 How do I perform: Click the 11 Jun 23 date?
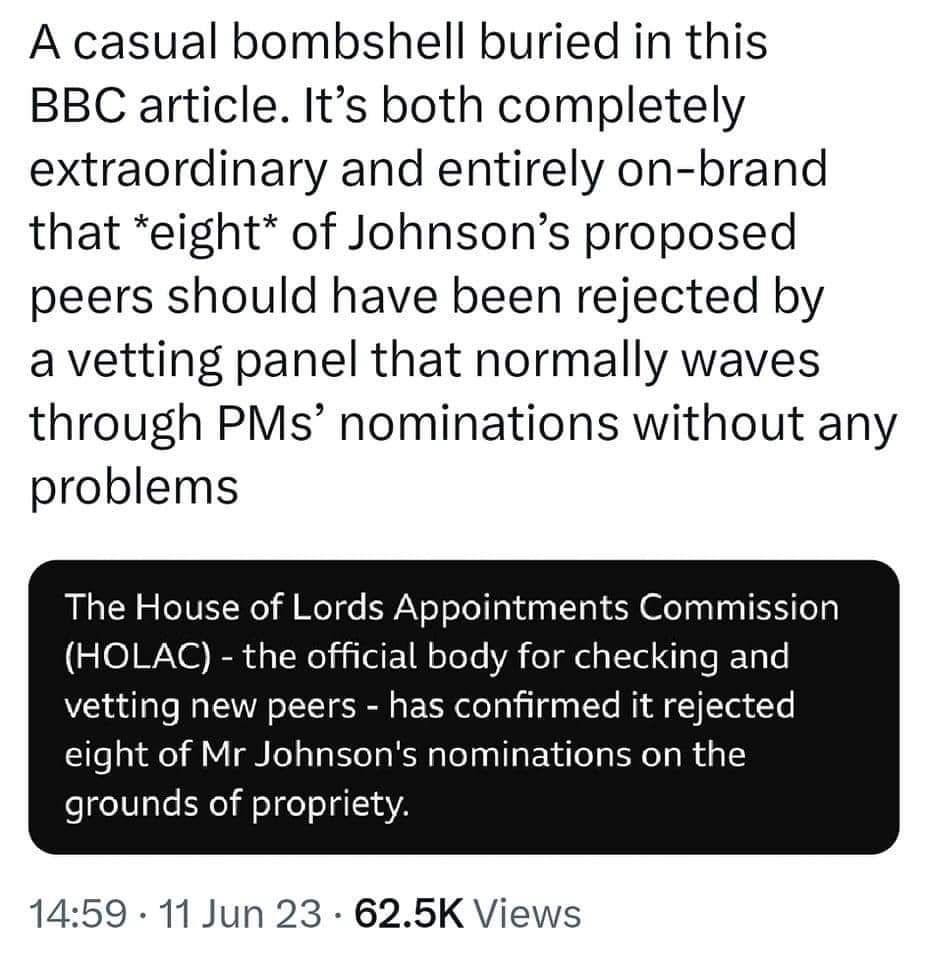pos(240,914)
